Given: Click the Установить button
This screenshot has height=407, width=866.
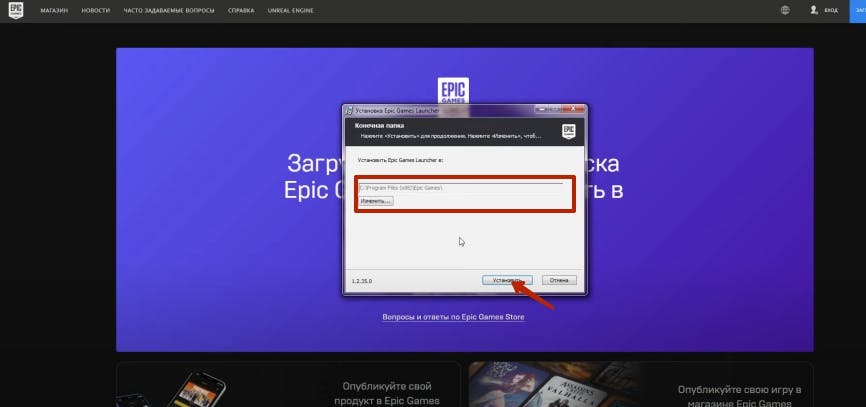Looking at the screenshot, I should pyautogui.click(x=506, y=281).
